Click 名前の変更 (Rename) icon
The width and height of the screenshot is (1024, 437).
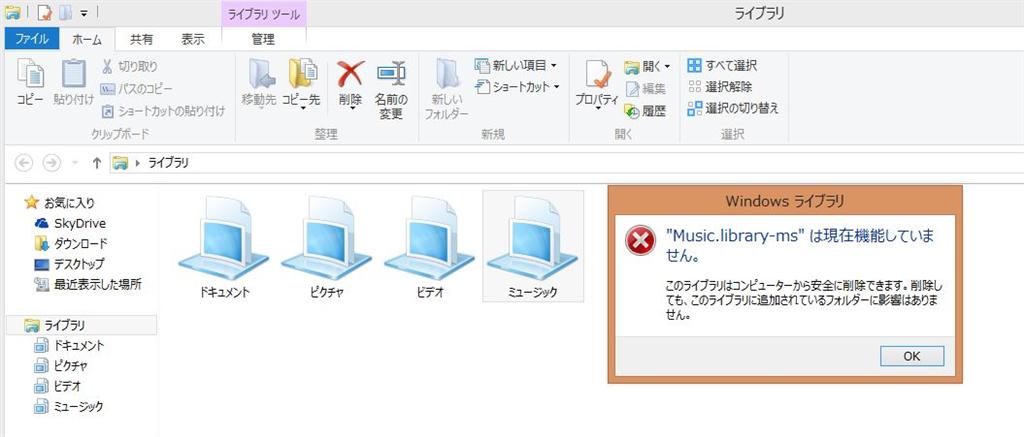click(391, 89)
